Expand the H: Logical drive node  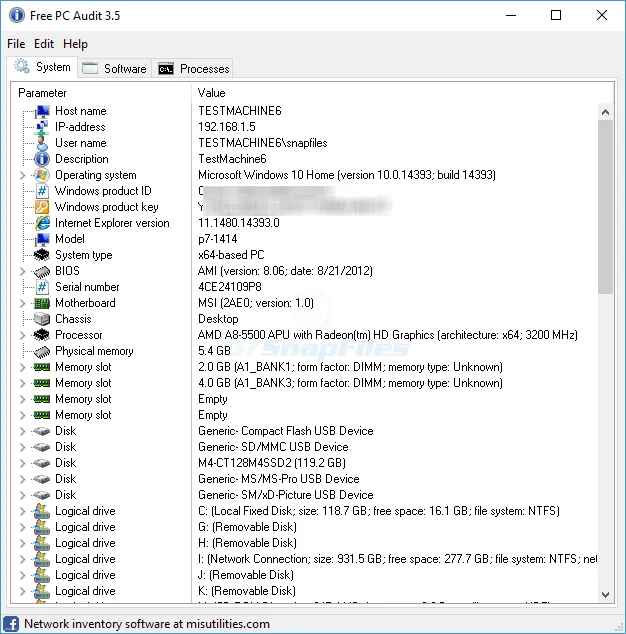(x=23, y=543)
